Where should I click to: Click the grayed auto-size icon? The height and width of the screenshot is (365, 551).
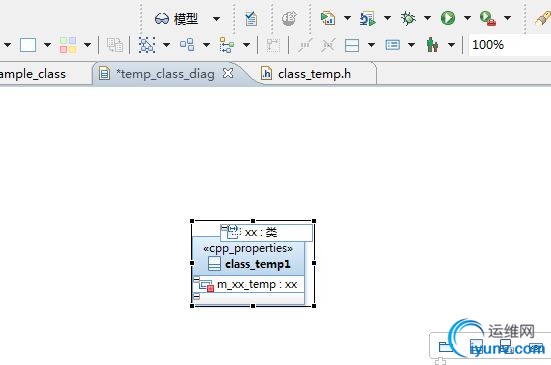pos(273,45)
